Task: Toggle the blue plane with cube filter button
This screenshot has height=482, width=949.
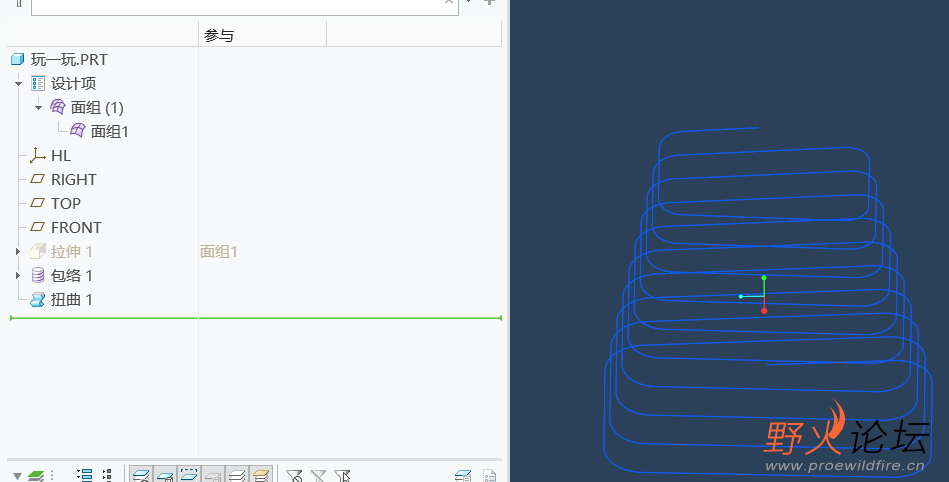Action: tap(165, 475)
